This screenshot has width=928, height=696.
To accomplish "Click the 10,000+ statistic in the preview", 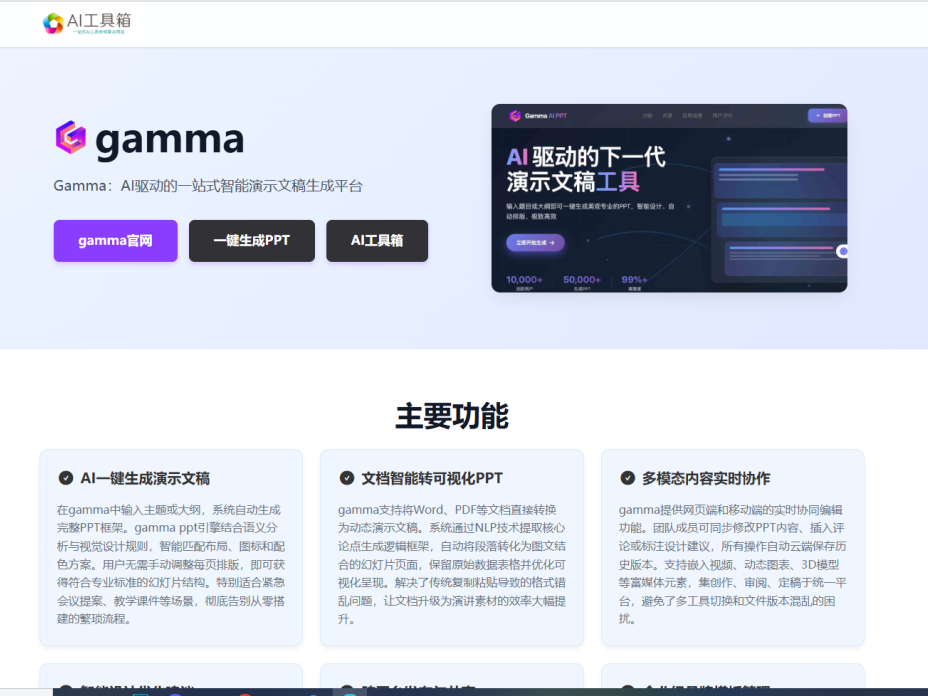I will [x=524, y=280].
